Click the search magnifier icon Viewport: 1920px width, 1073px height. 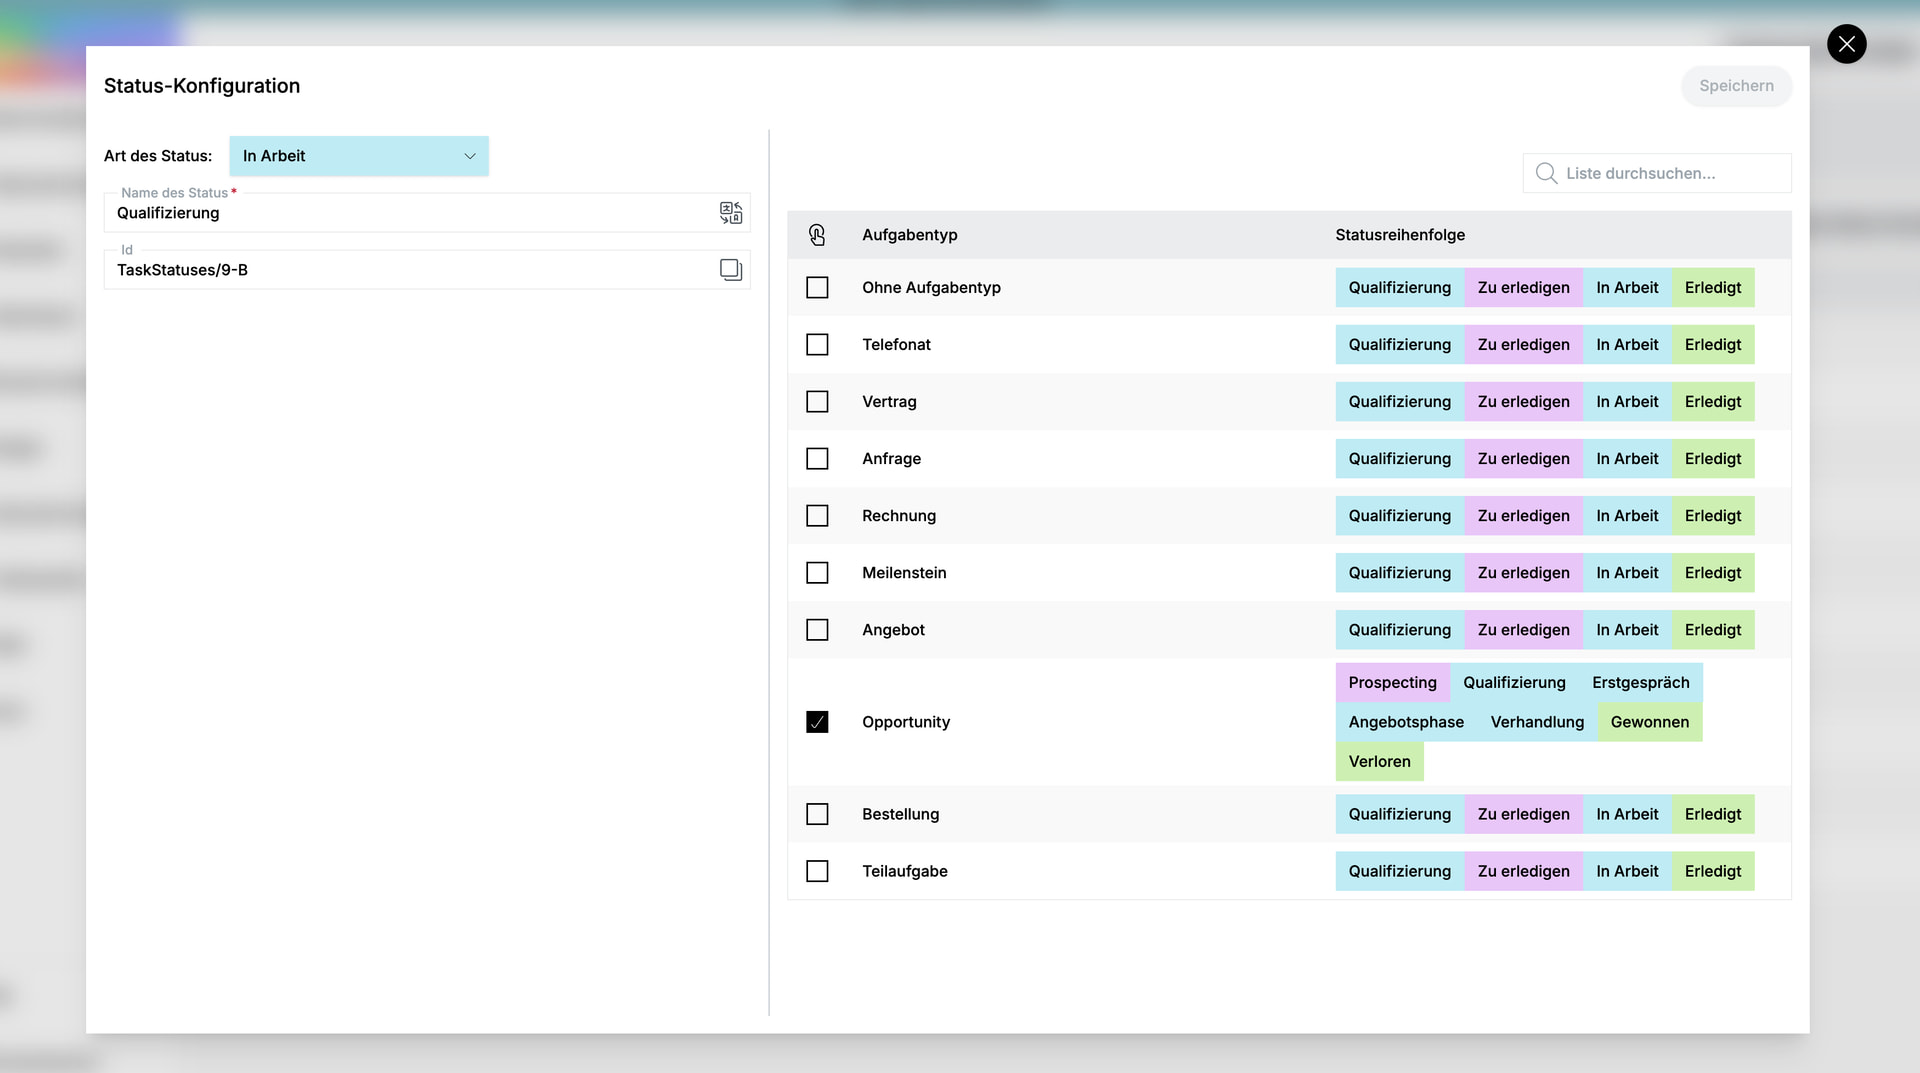coord(1546,173)
